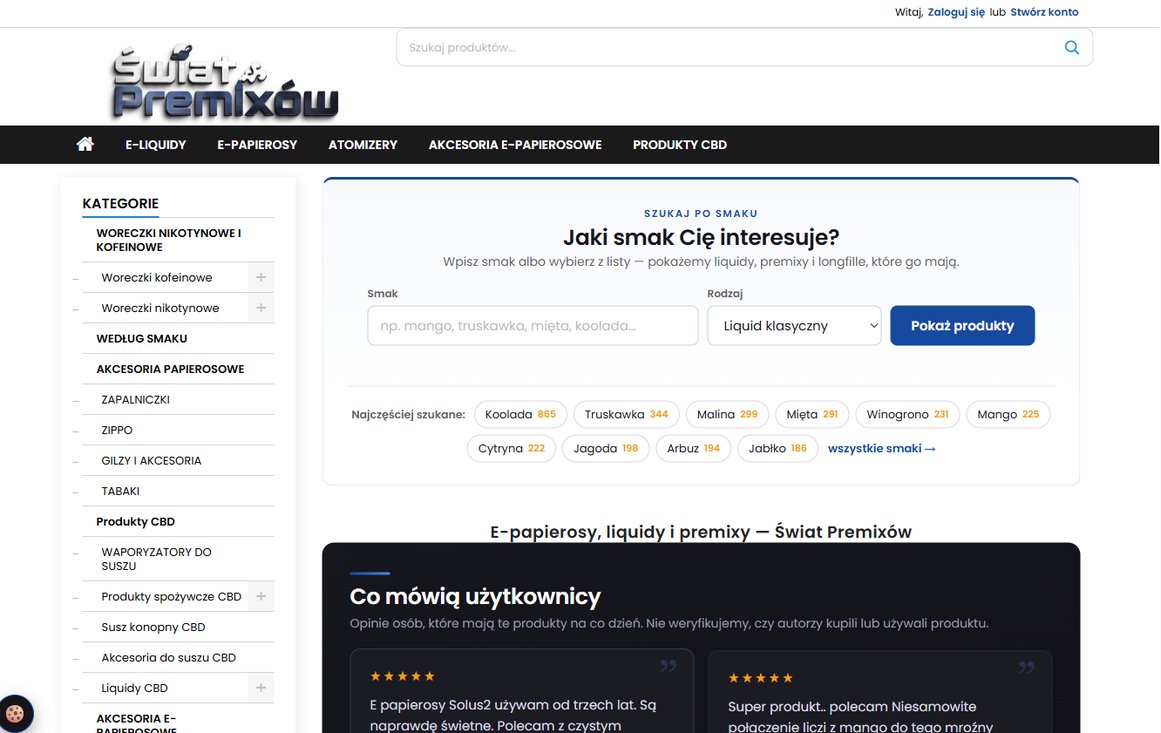
Task: Select the Mango flavor chip
Action: pos(1008,415)
